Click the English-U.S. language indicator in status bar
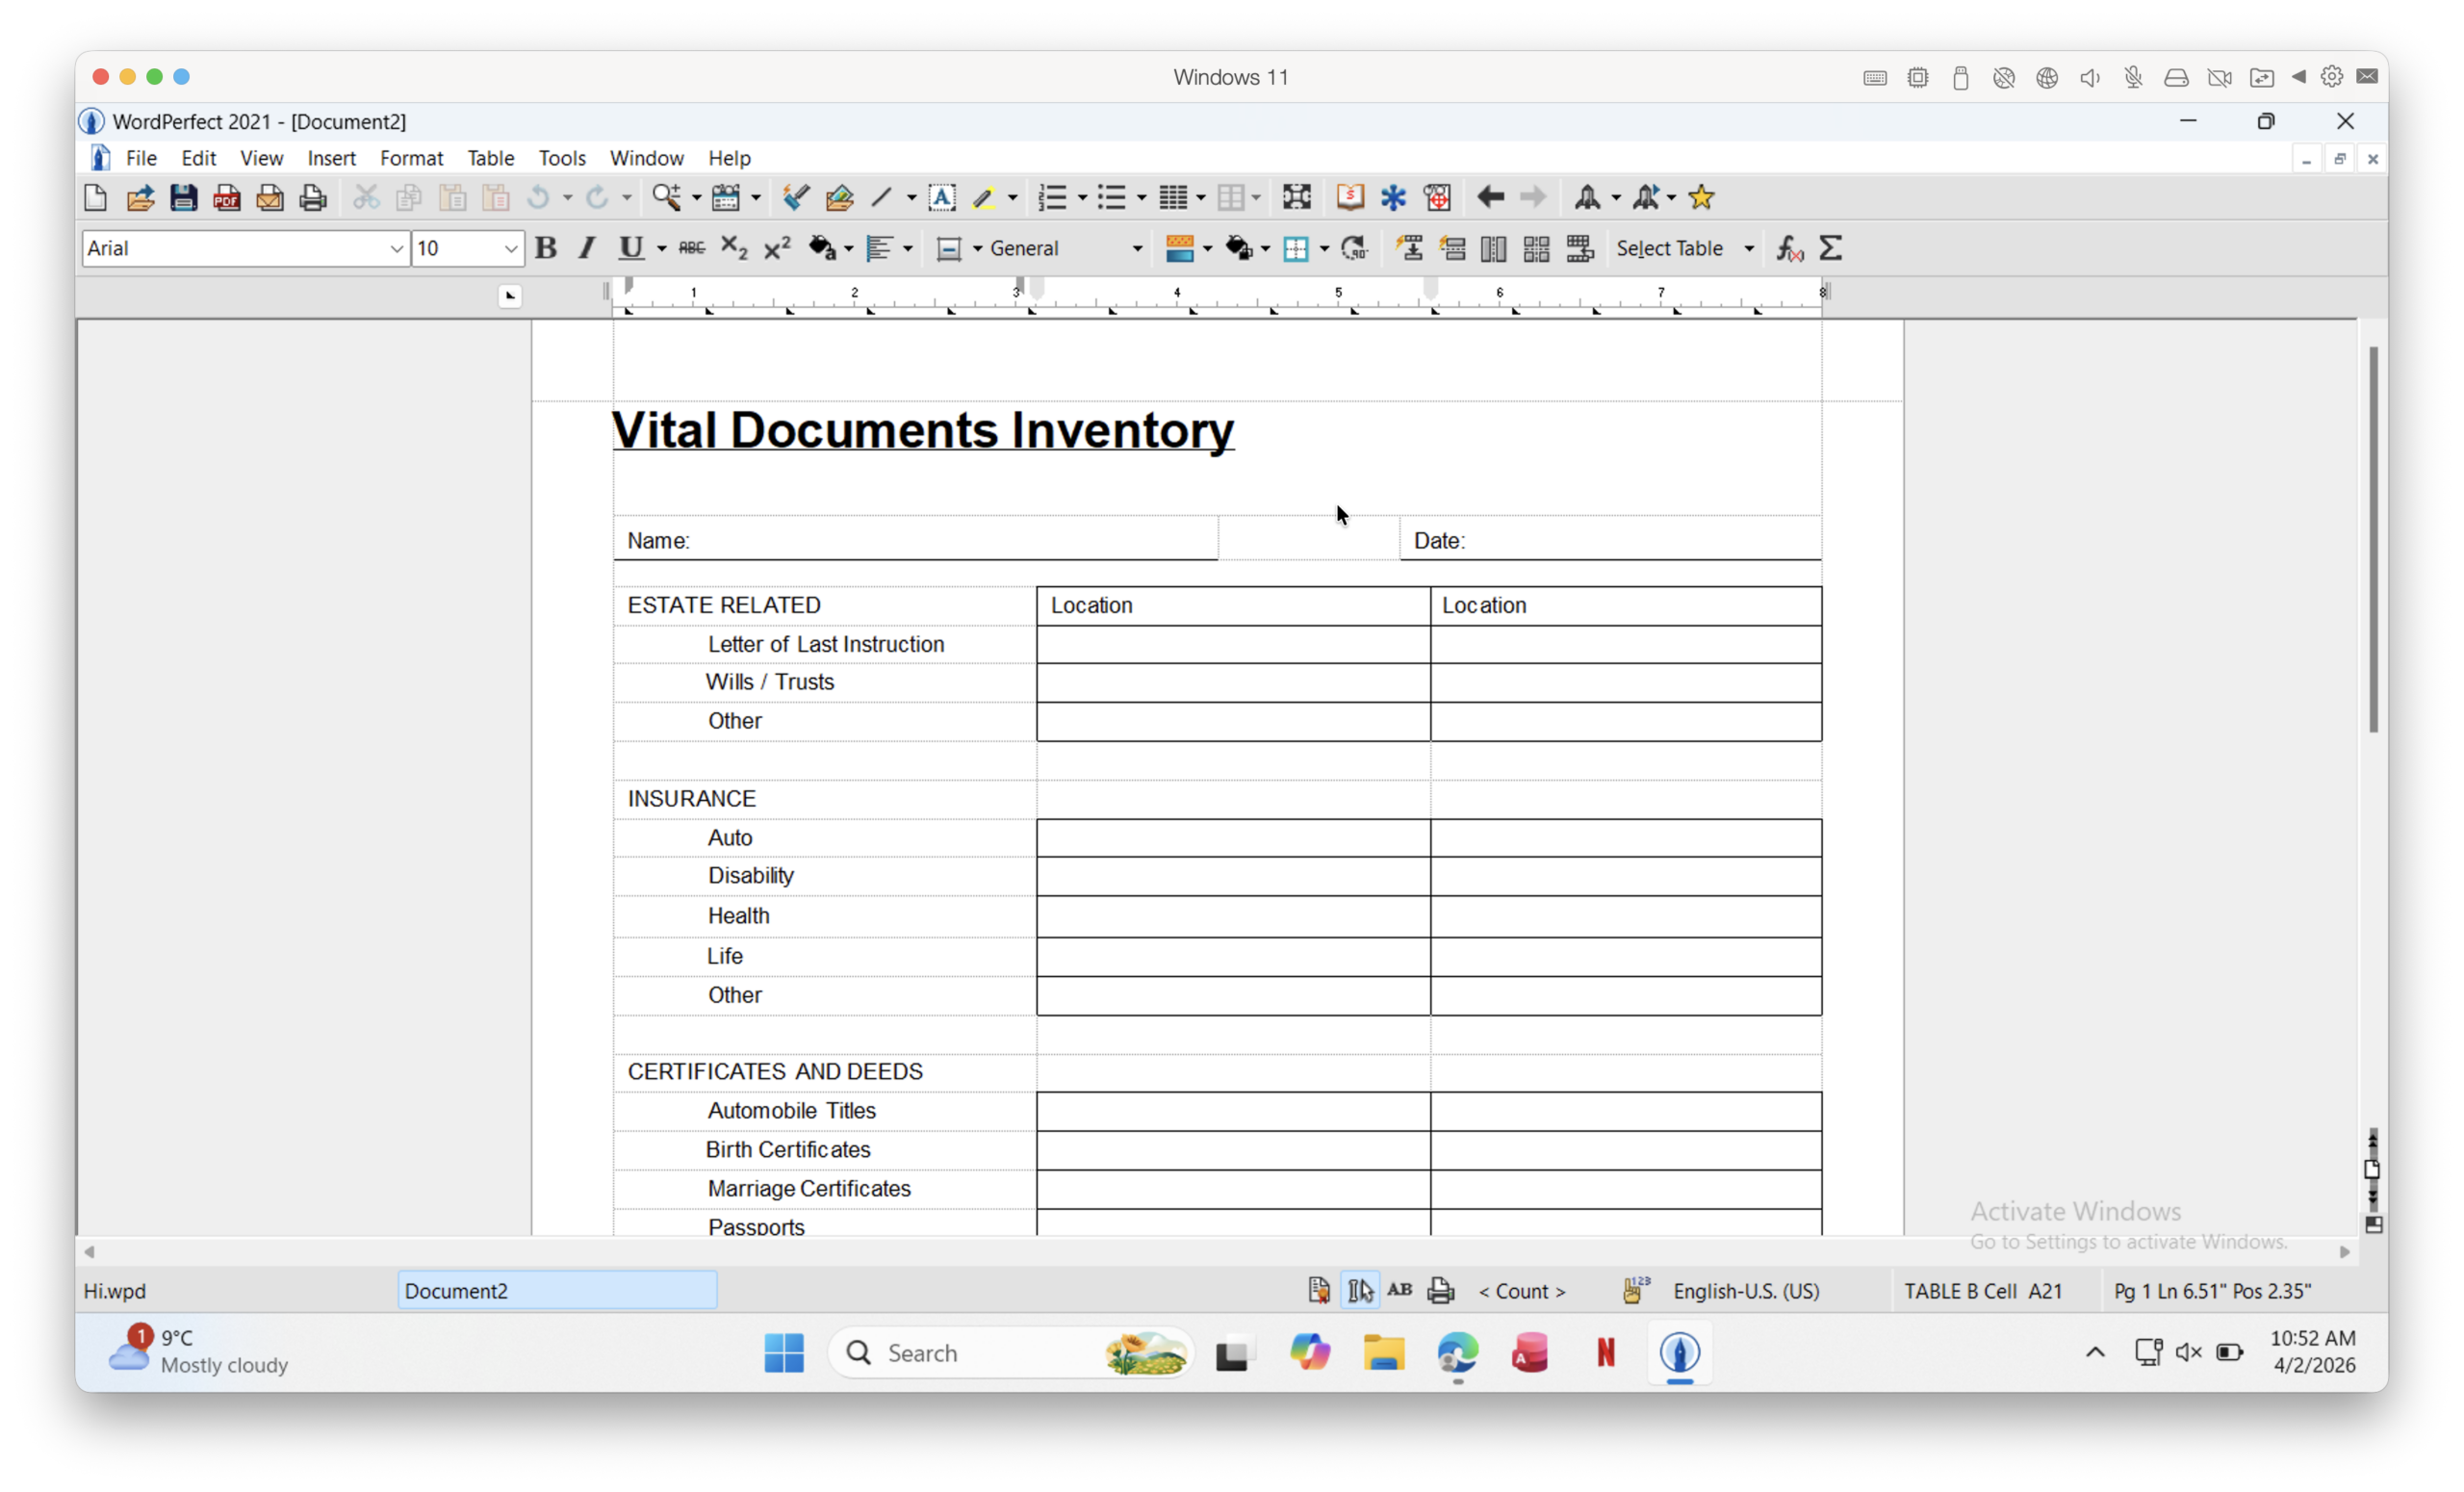Screen dimensions: 2464x1492 pos(1746,1291)
